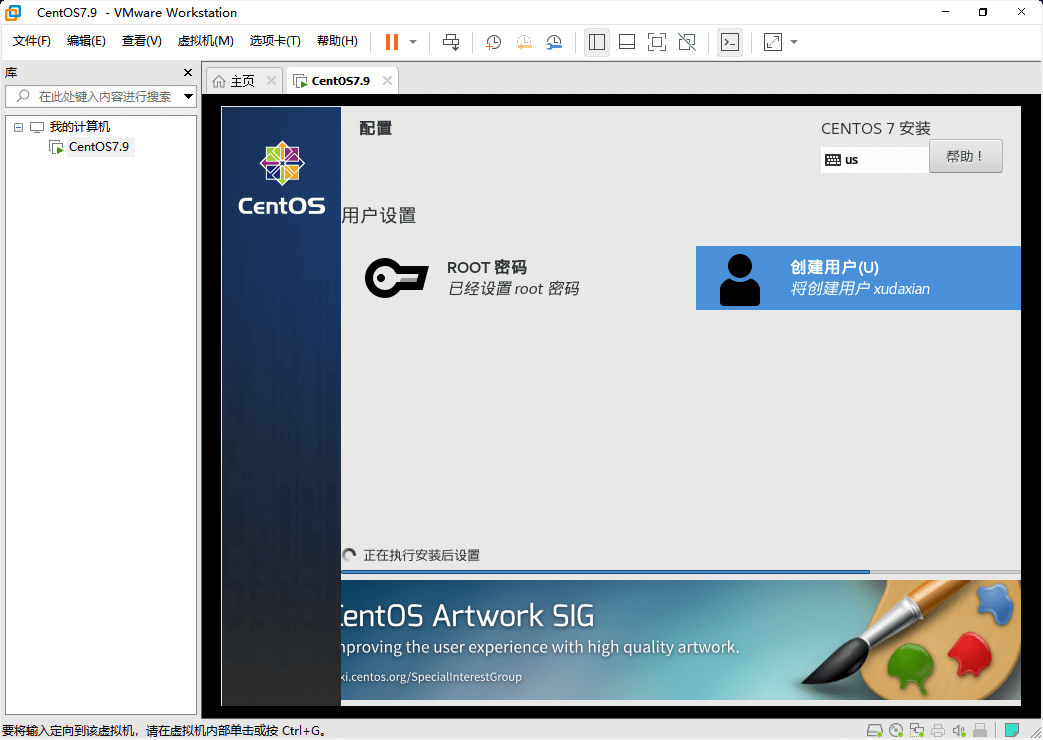Toggle the thumbnail bar view

[x=627, y=42]
